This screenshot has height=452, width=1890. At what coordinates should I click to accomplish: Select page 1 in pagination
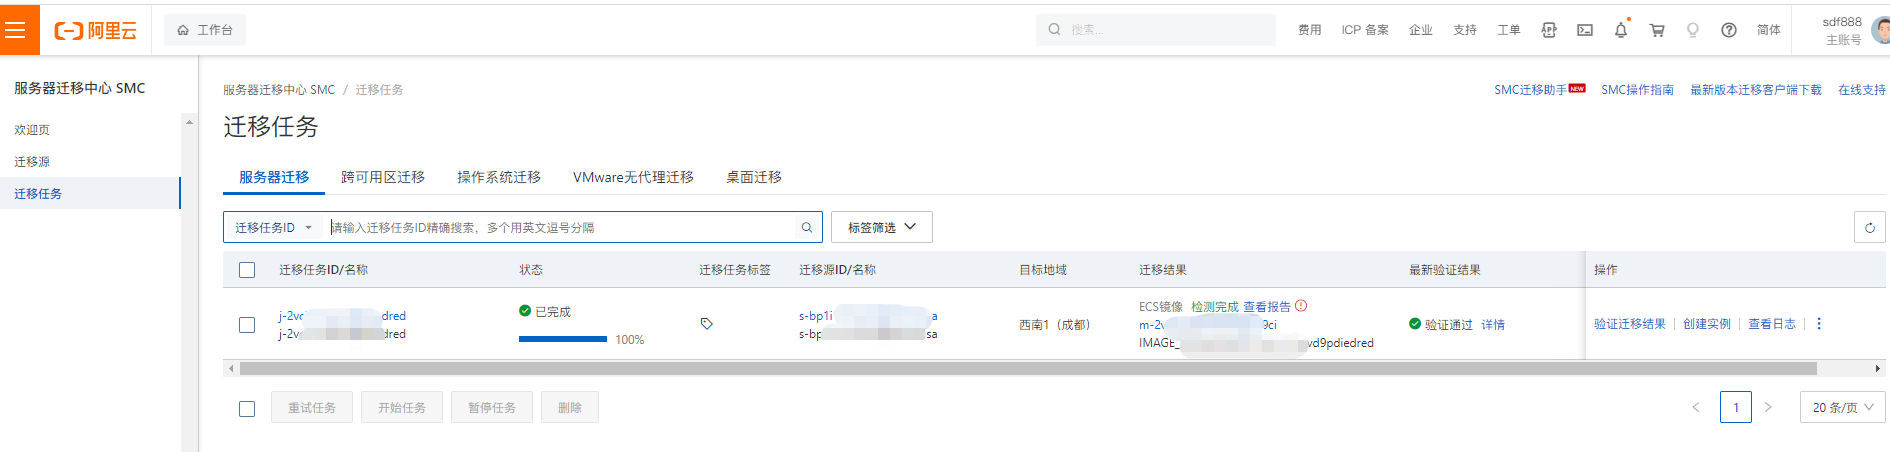(x=1736, y=407)
